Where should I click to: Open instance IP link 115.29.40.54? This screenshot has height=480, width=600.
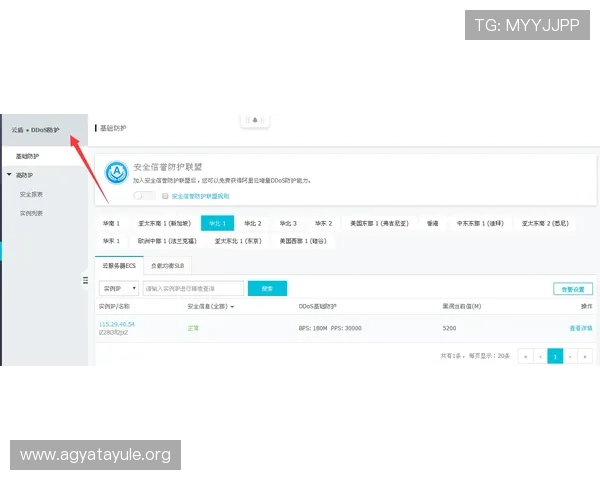[117, 324]
